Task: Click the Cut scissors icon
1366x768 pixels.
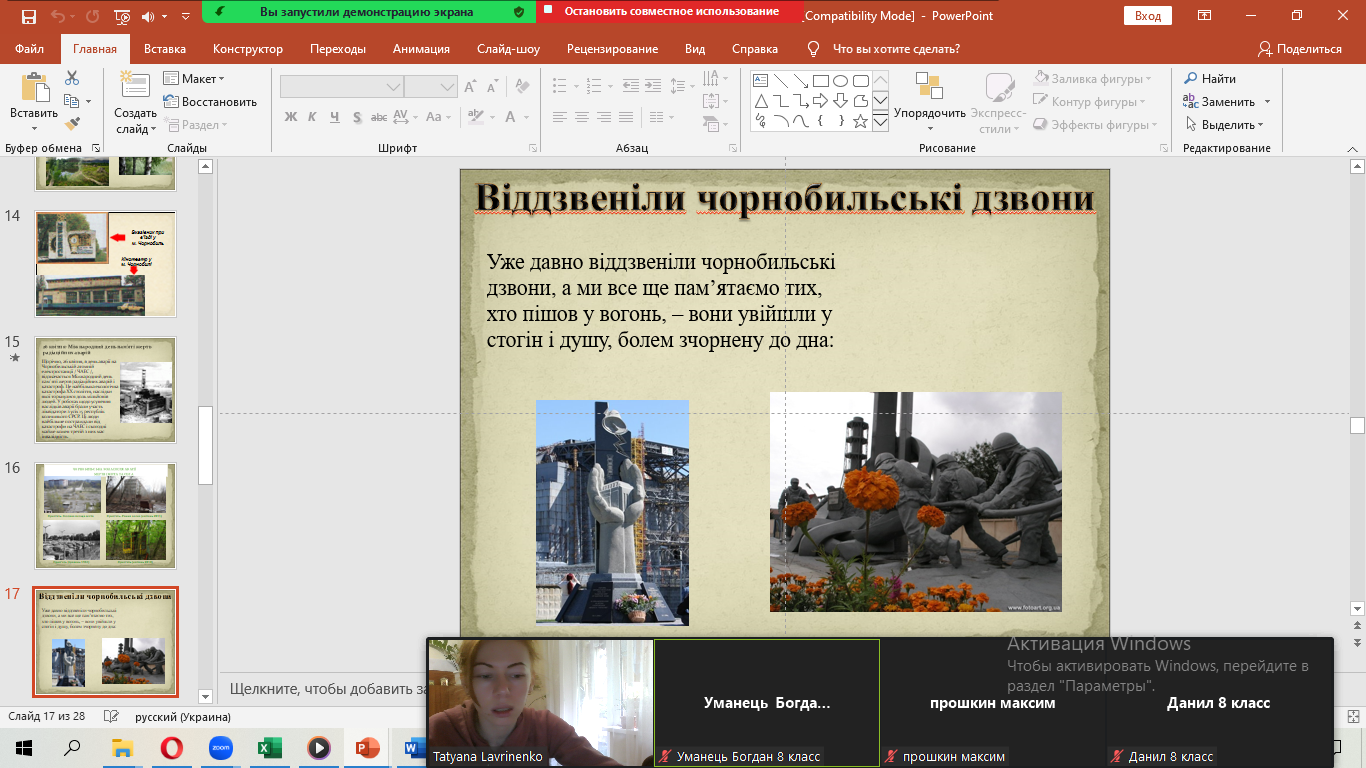Action: (x=72, y=78)
